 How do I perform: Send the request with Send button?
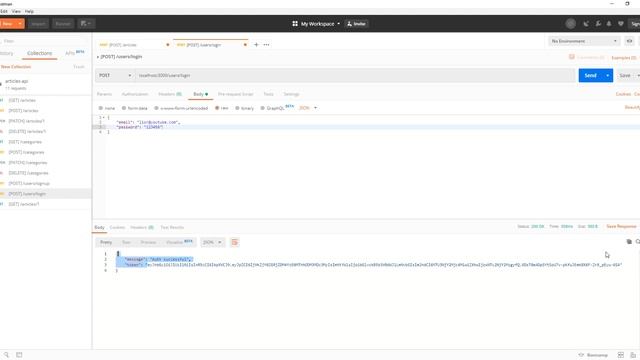coord(591,76)
